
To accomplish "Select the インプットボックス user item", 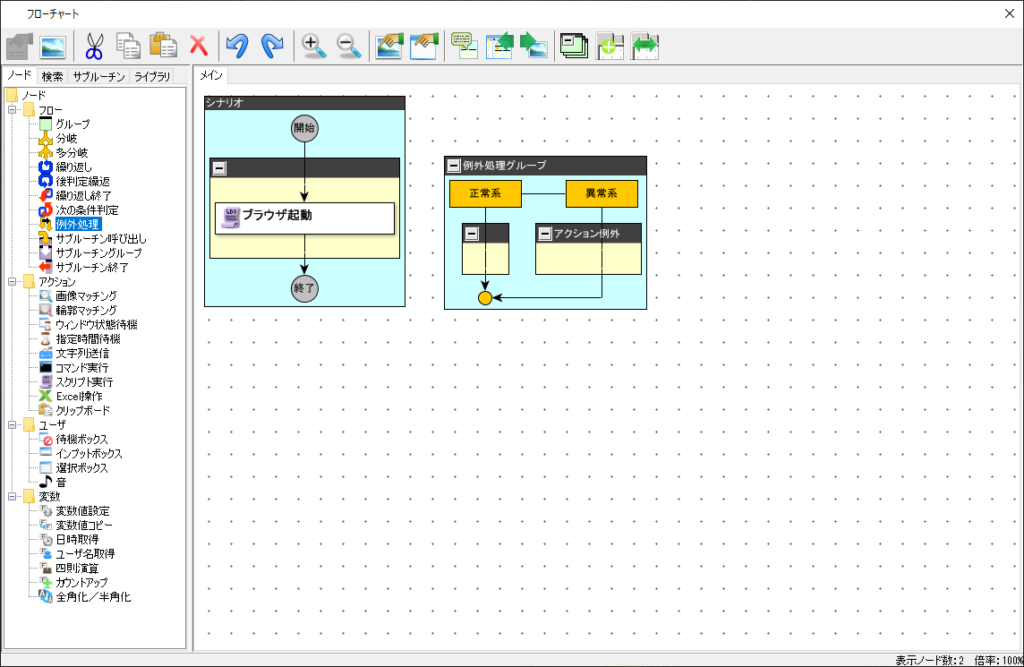I will pyautogui.click(x=89, y=454).
